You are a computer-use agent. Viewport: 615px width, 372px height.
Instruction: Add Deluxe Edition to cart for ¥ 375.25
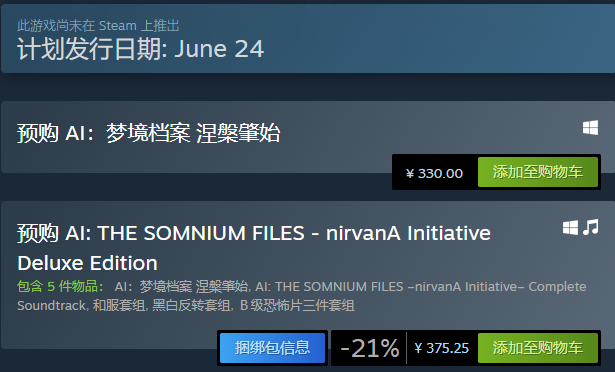click(x=538, y=348)
